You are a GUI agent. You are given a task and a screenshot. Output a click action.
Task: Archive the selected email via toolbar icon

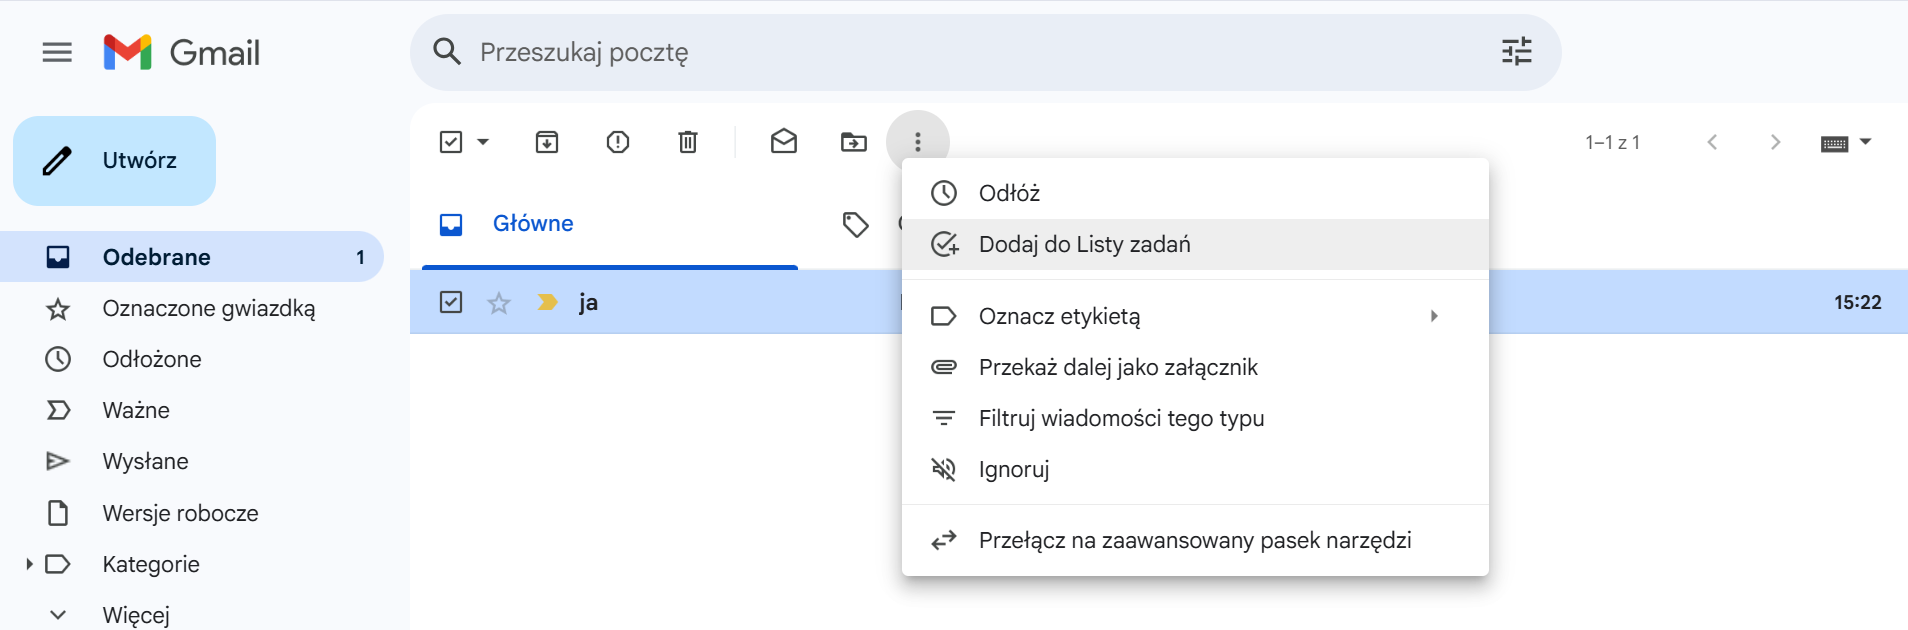pyautogui.click(x=546, y=142)
